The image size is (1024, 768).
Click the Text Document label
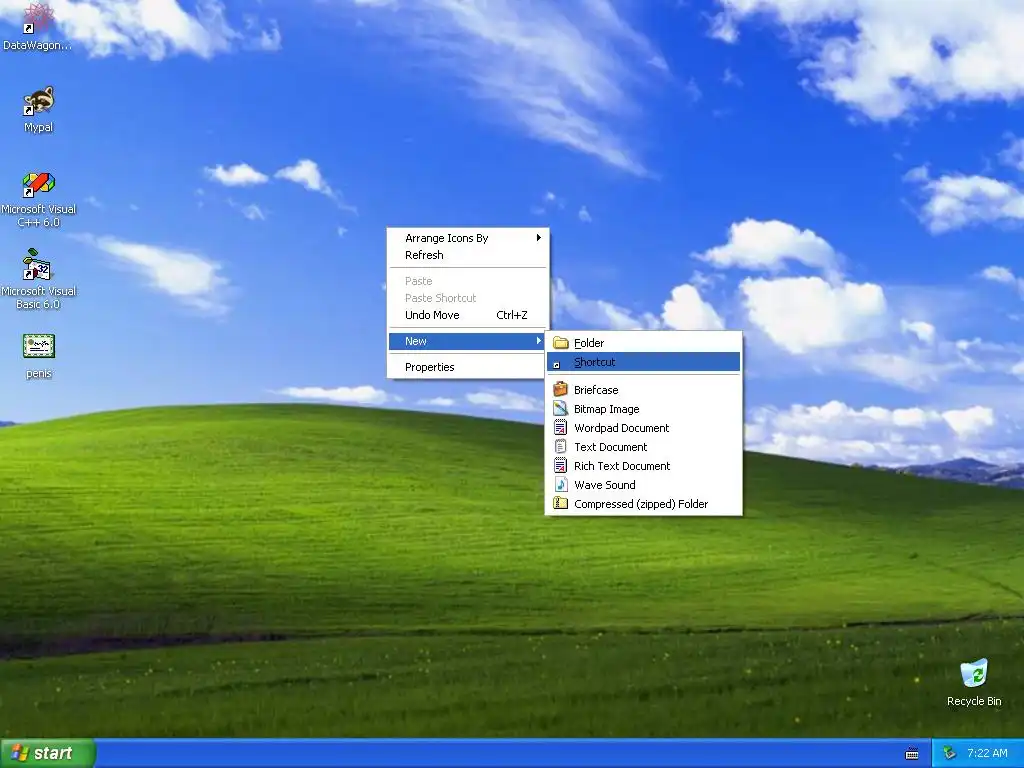tap(611, 447)
